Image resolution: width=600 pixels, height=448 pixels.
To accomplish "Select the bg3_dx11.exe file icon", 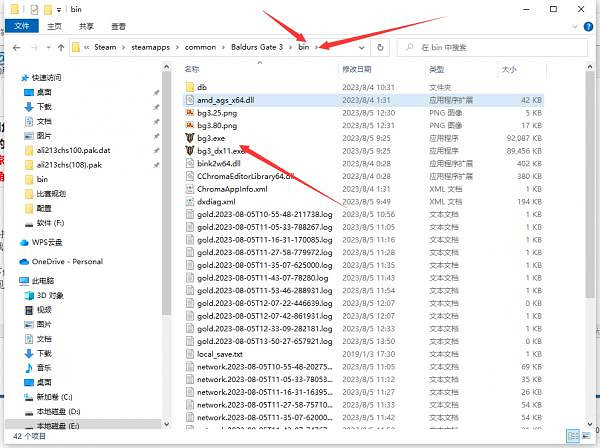I will (189, 151).
